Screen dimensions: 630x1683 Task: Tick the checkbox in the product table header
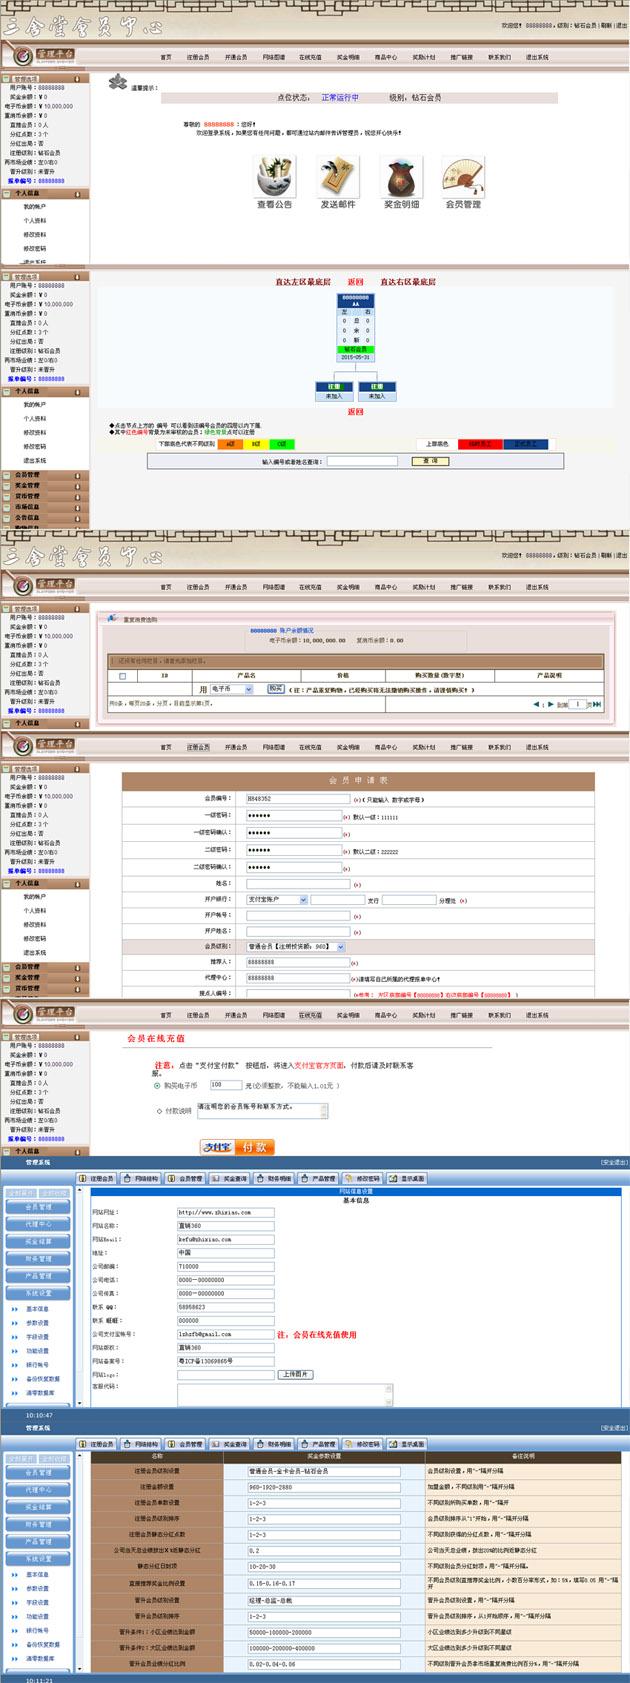click(x=123, y=676)
